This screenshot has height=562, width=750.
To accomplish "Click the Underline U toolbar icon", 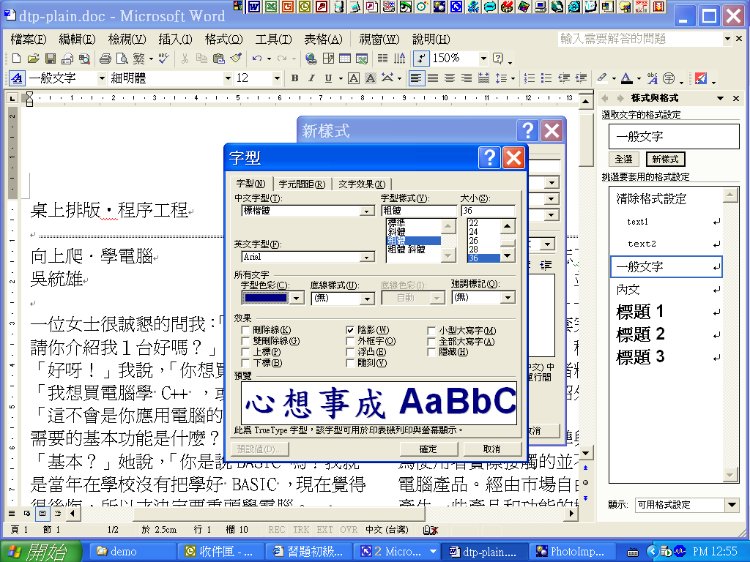I will (328, 78).
